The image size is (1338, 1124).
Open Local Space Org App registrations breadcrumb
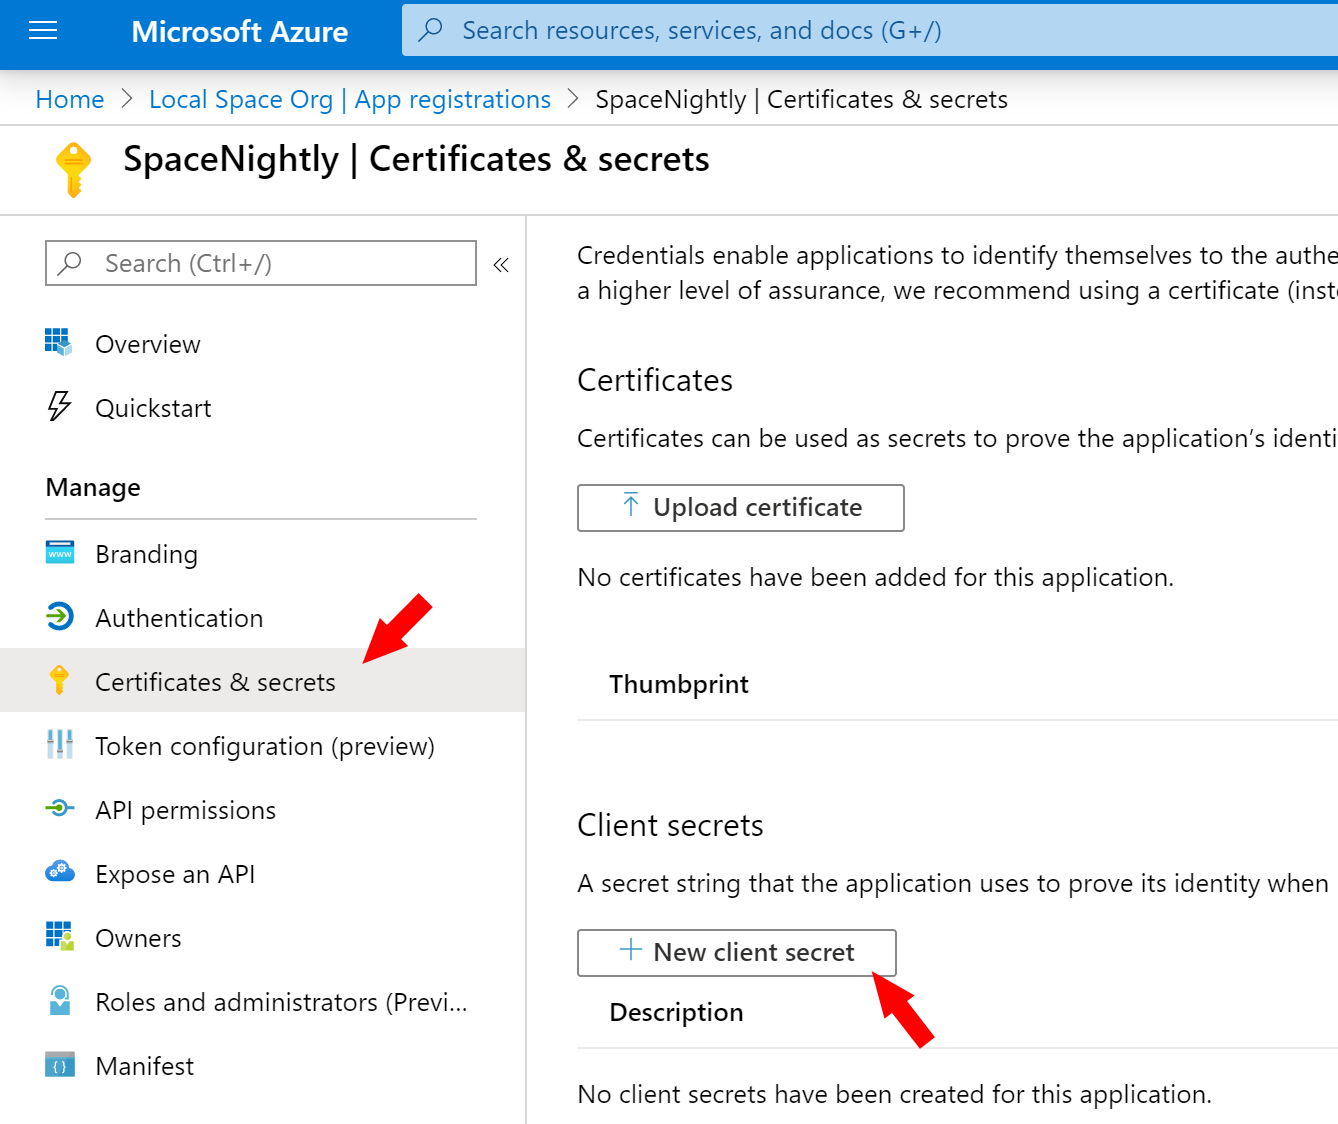(349, 99)
